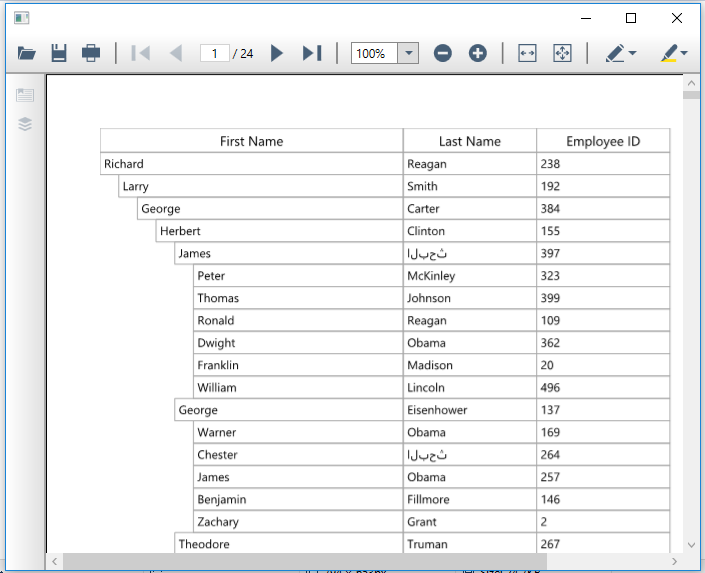Click the Last Name column header
705x573 pixels.
point(469,141)
